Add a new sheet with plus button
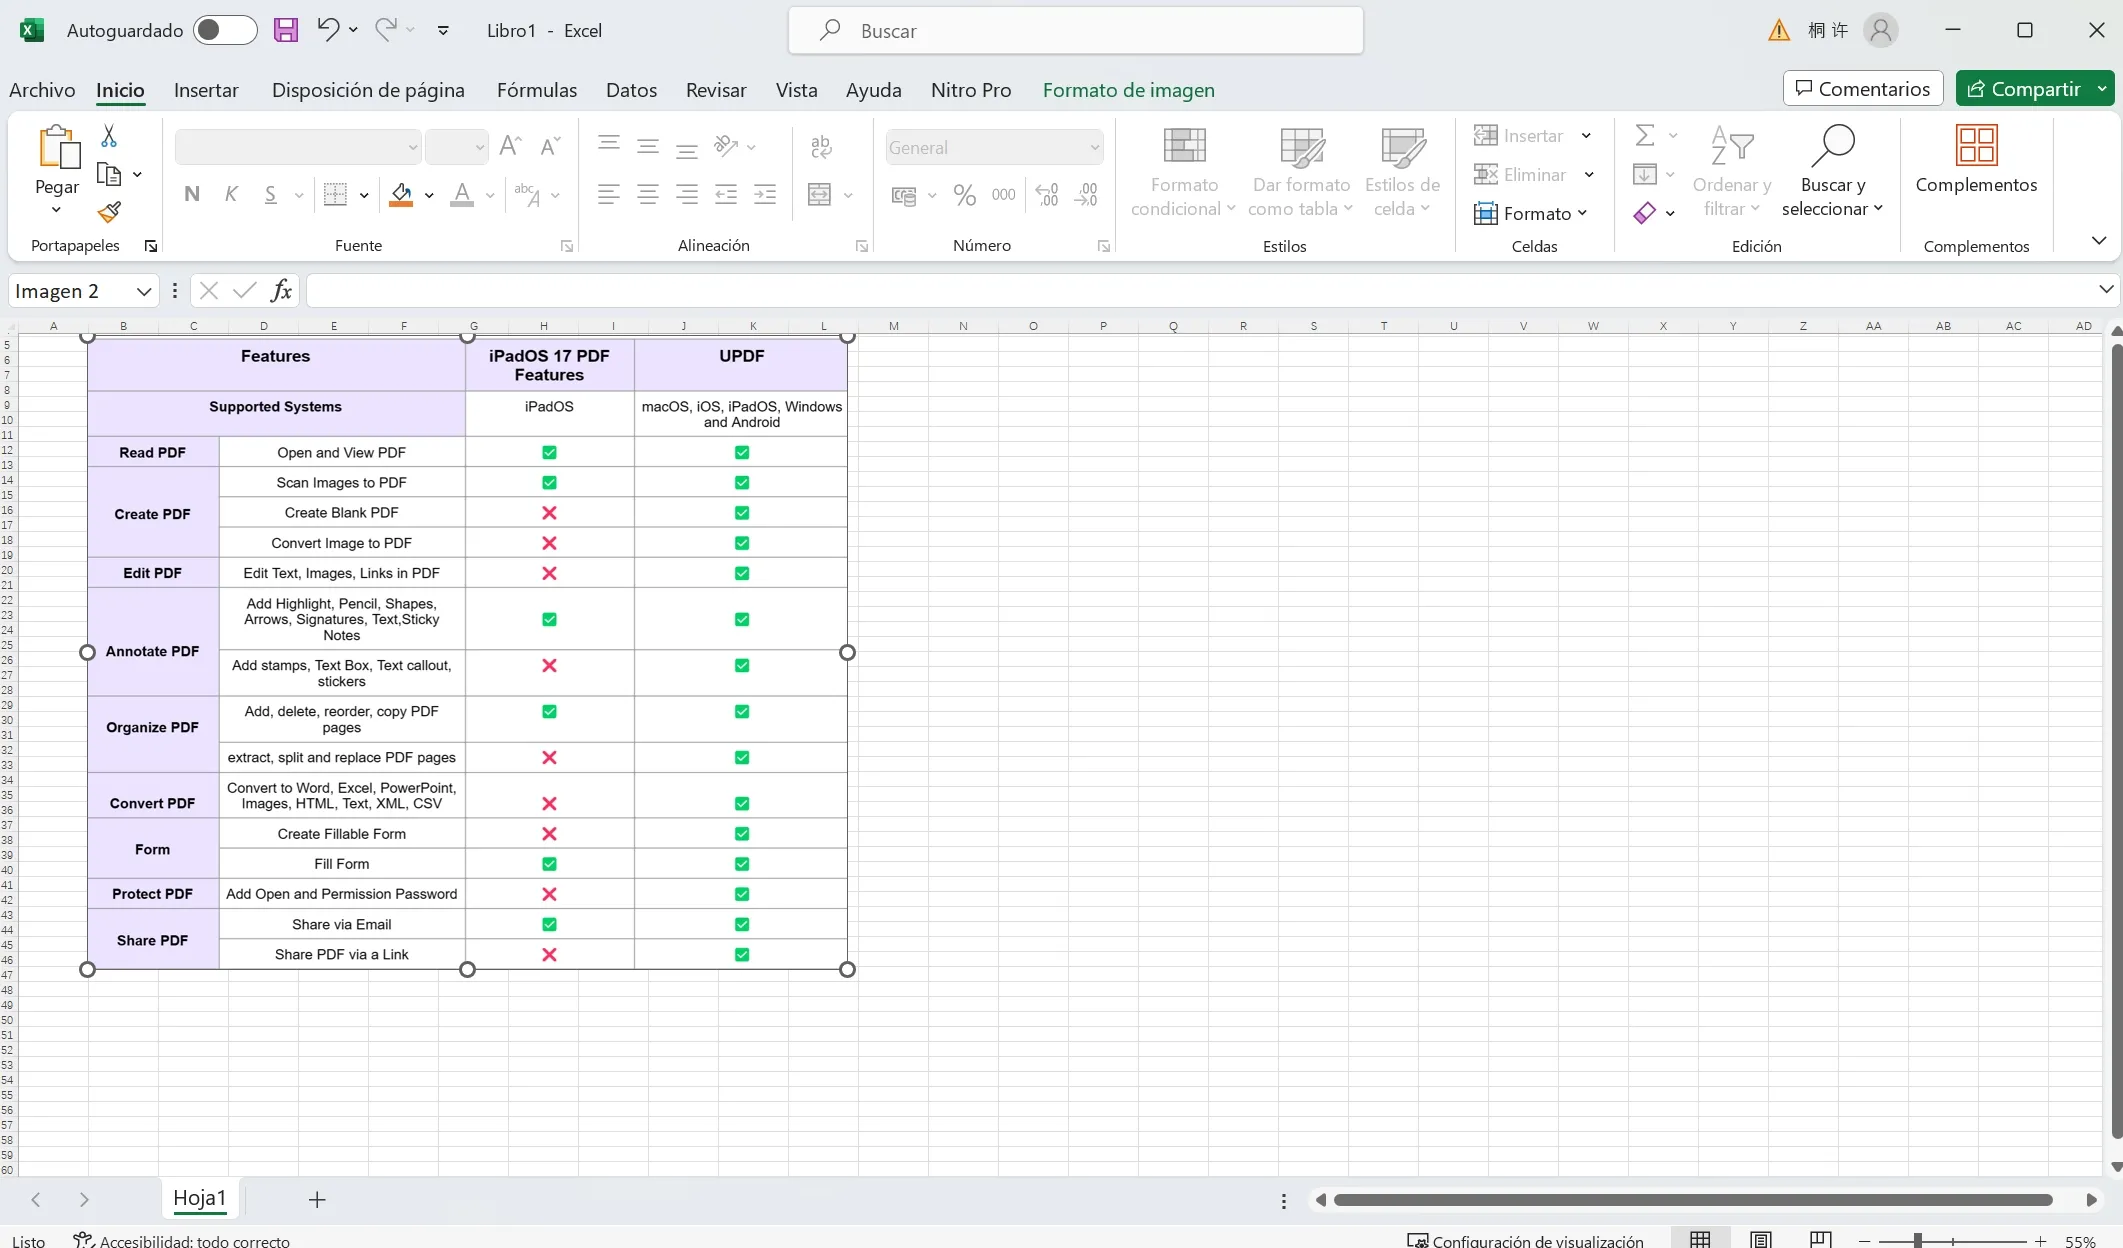Viewport: 2123px width, 1248px height. coord(317,1199)
